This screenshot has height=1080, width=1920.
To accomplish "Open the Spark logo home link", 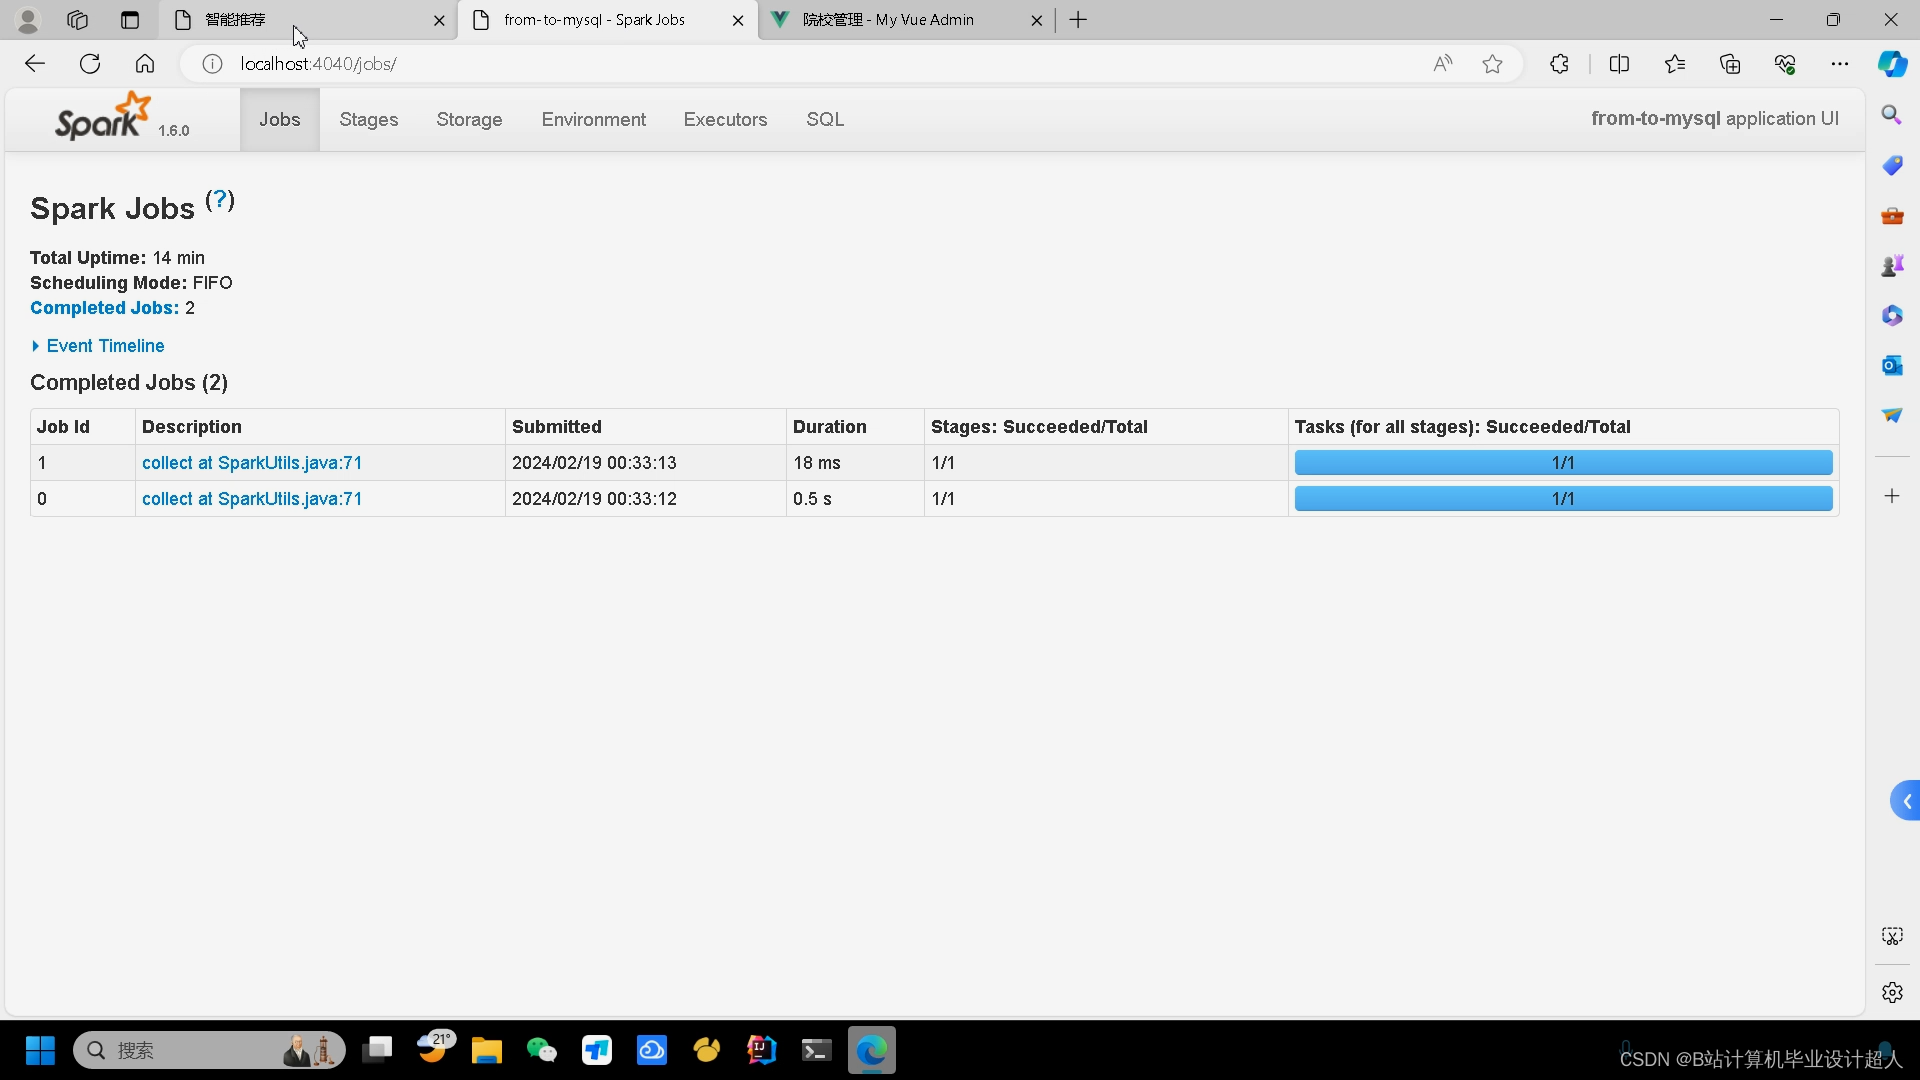I will point(104,117).
